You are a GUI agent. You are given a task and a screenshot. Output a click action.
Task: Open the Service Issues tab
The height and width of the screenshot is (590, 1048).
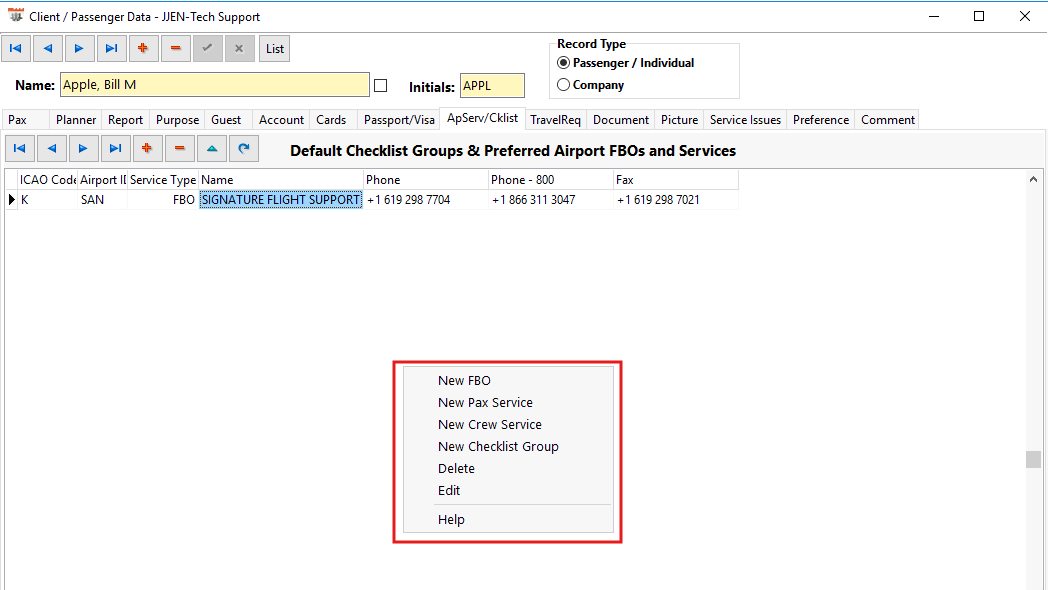click(x=745, y=119)
